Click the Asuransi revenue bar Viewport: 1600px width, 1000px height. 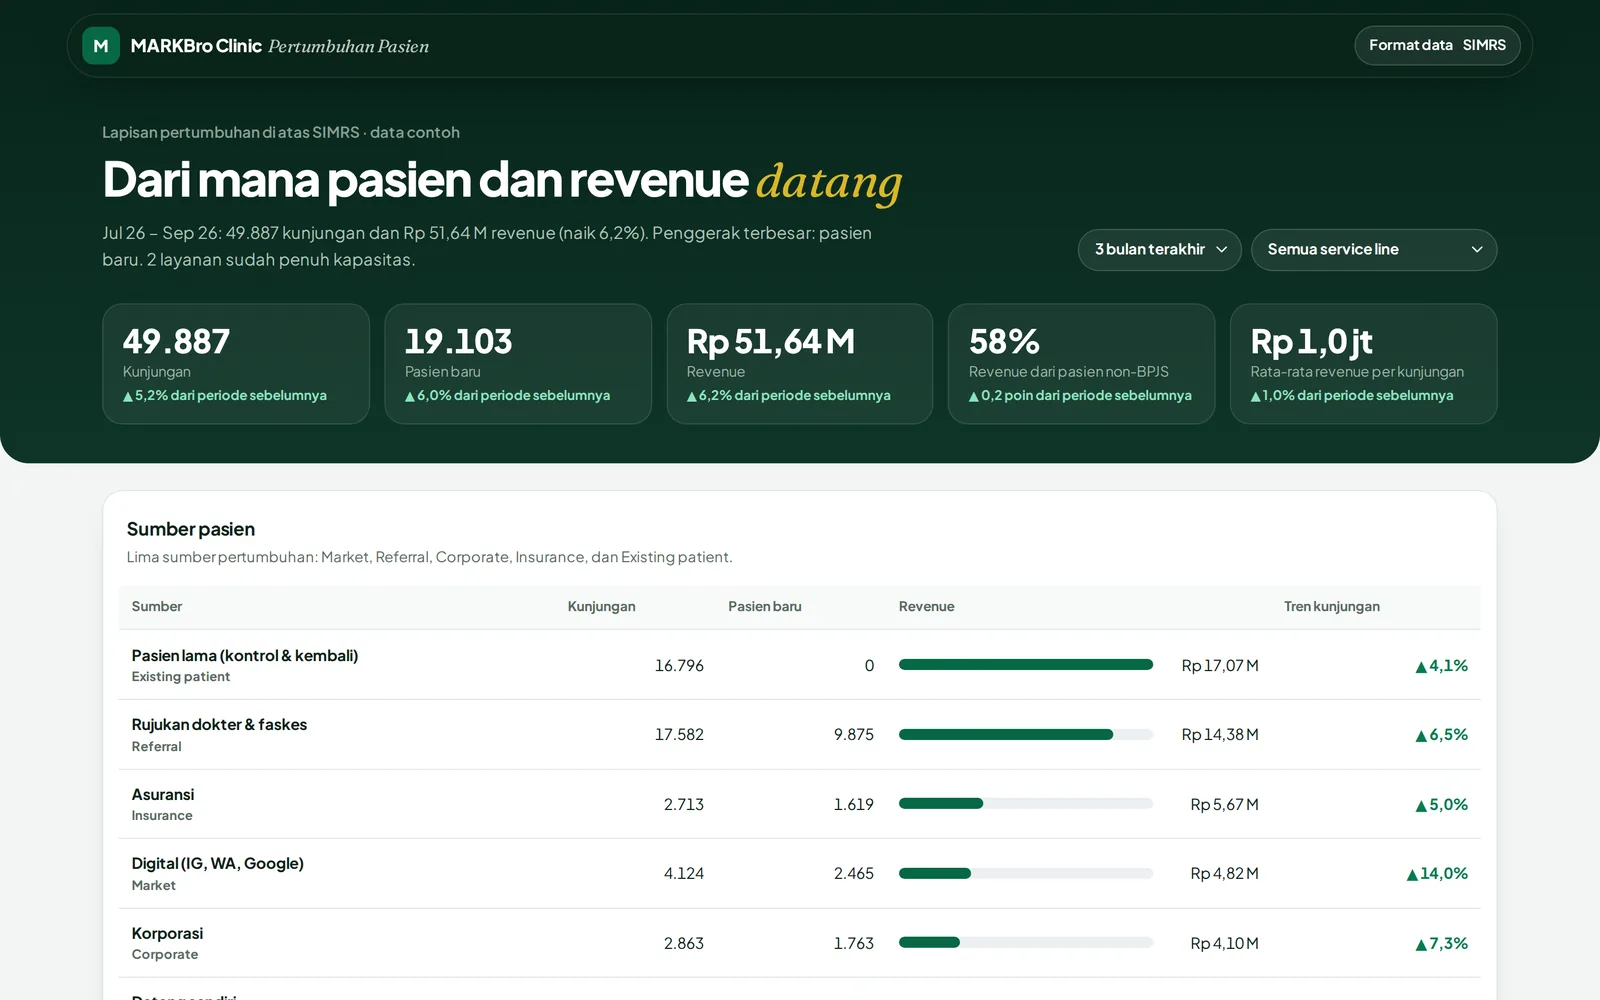1026,804
